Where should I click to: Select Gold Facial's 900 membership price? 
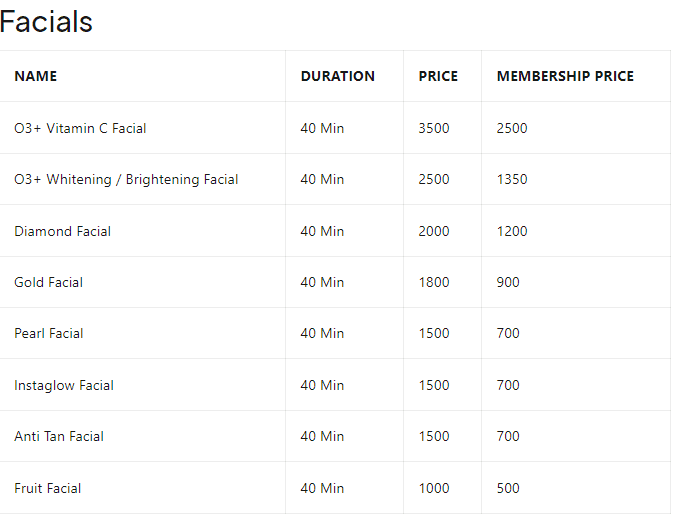tap(508, 282)
